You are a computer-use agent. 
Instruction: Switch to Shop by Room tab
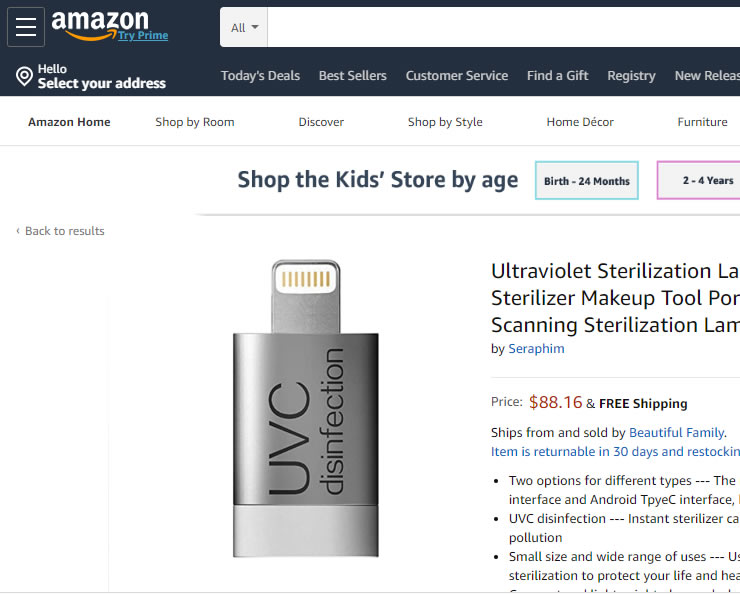click(x=195, y=122)
